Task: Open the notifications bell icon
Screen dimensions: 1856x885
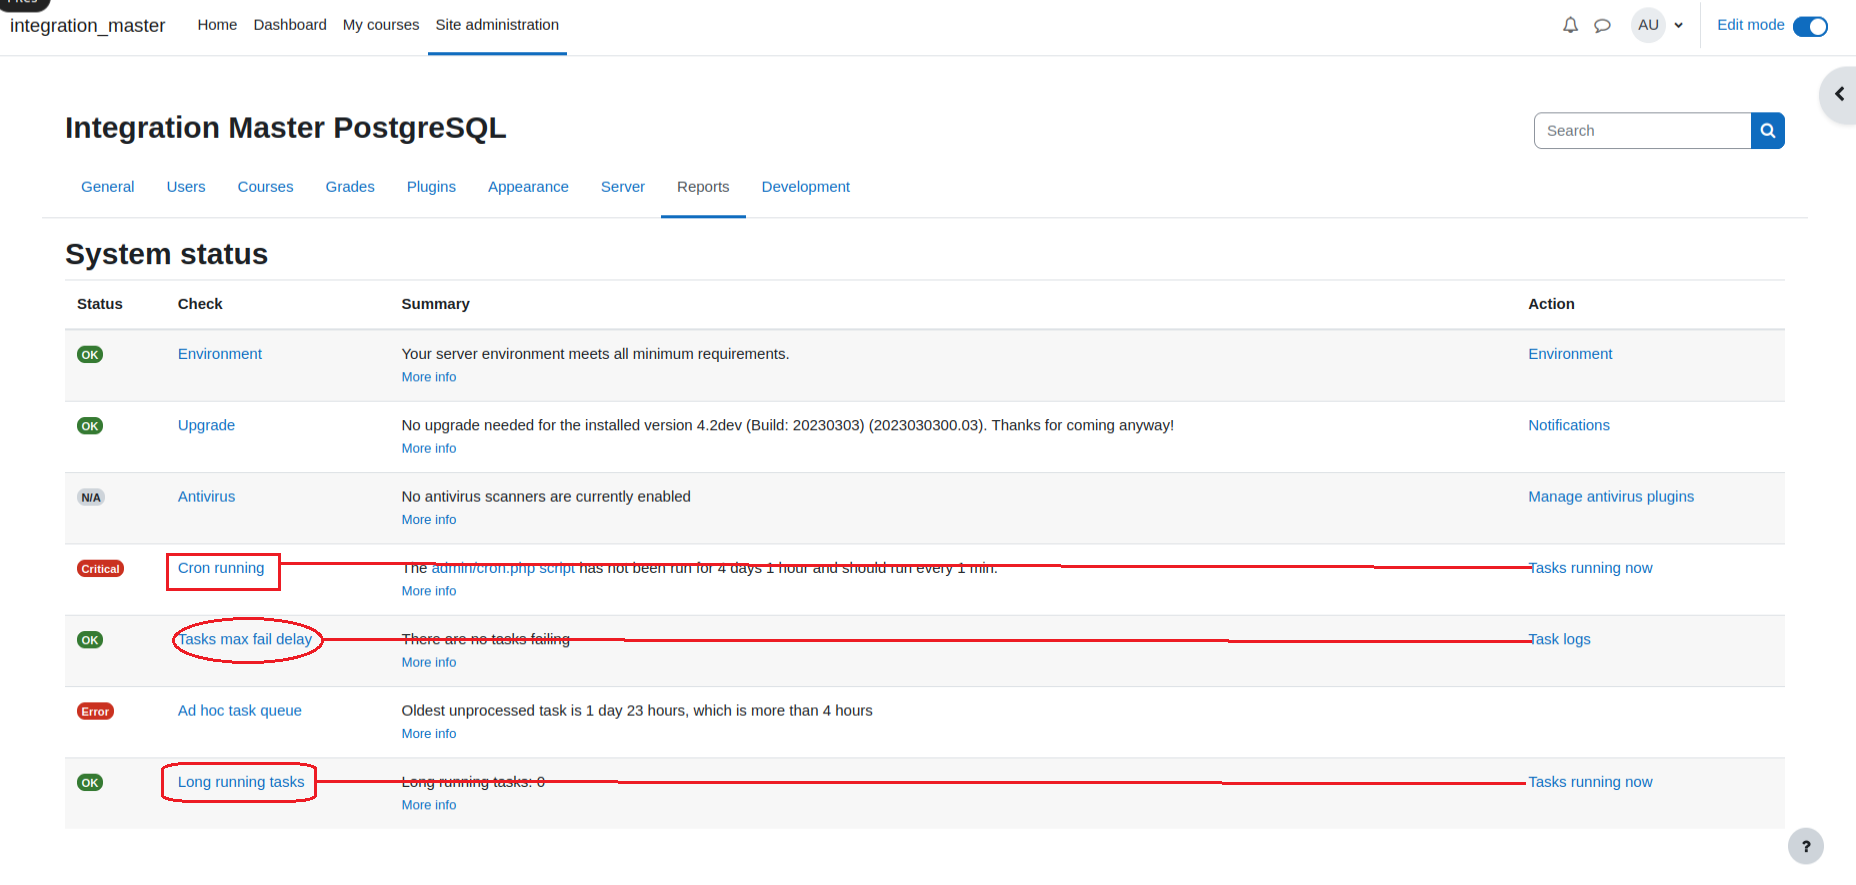Action: click(x=1570, y=25)
